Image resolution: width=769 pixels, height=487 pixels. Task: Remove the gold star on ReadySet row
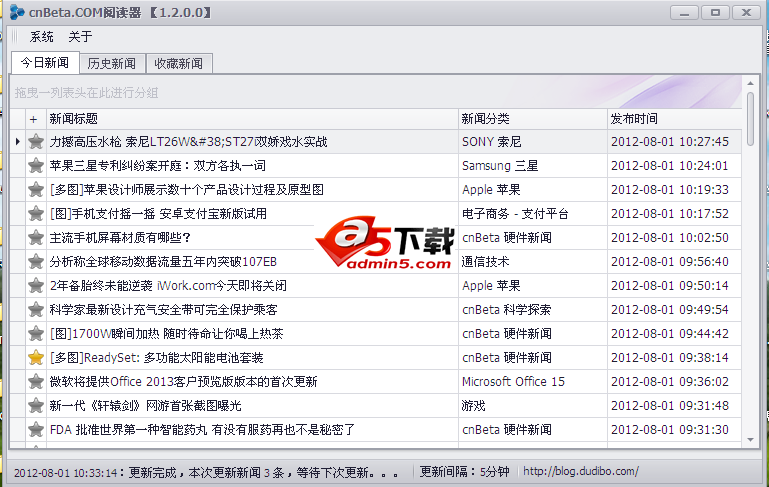pos(36,358)
